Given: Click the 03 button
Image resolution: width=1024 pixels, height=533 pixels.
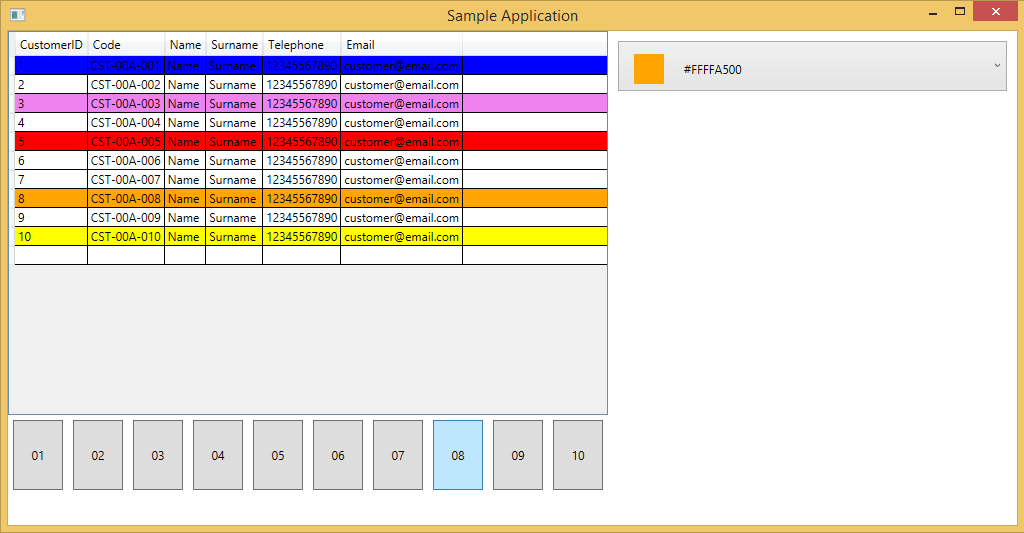Looking at the screenshot, I should click(158, 455).
